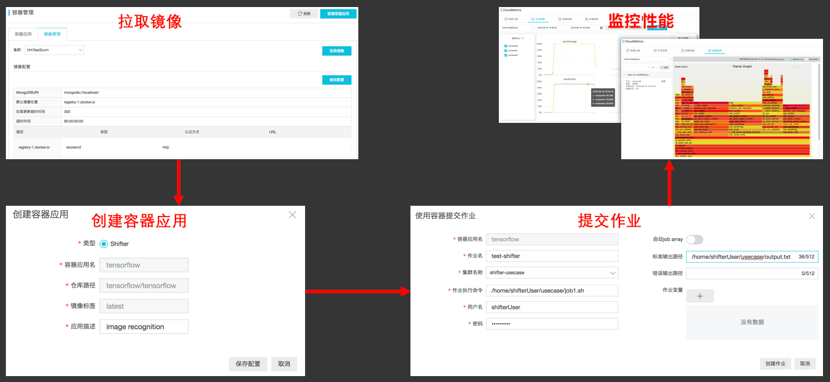Switch to the 容器应用 tab
830x382 pixels.
23,34
